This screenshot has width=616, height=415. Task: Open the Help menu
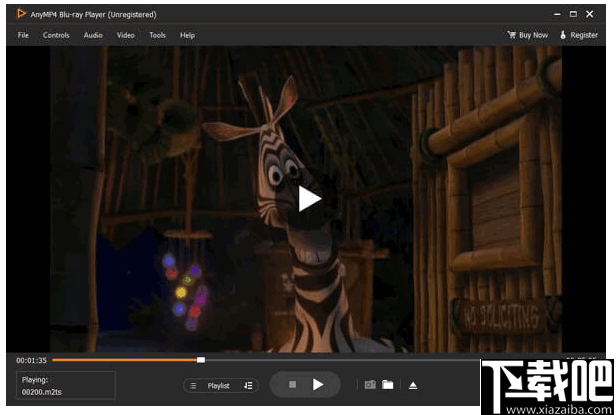pos(187,35)
